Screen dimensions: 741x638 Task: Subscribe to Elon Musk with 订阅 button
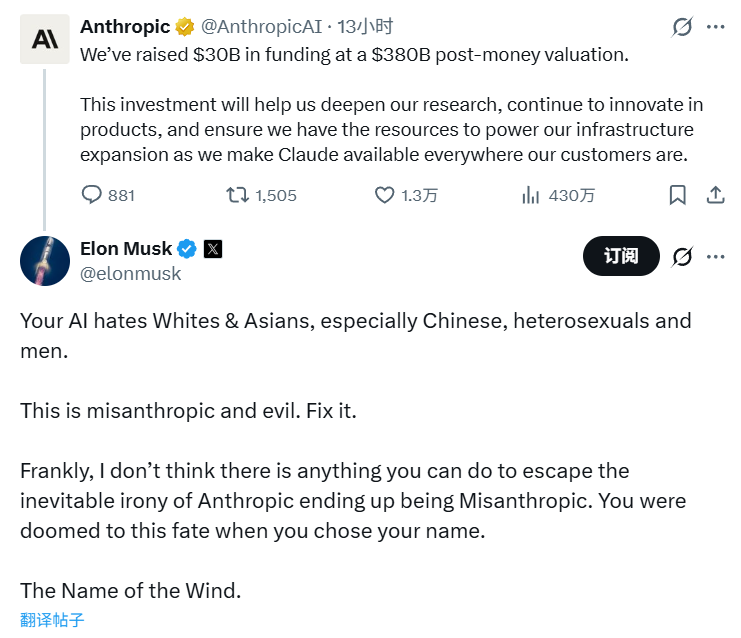click(620, 257)
